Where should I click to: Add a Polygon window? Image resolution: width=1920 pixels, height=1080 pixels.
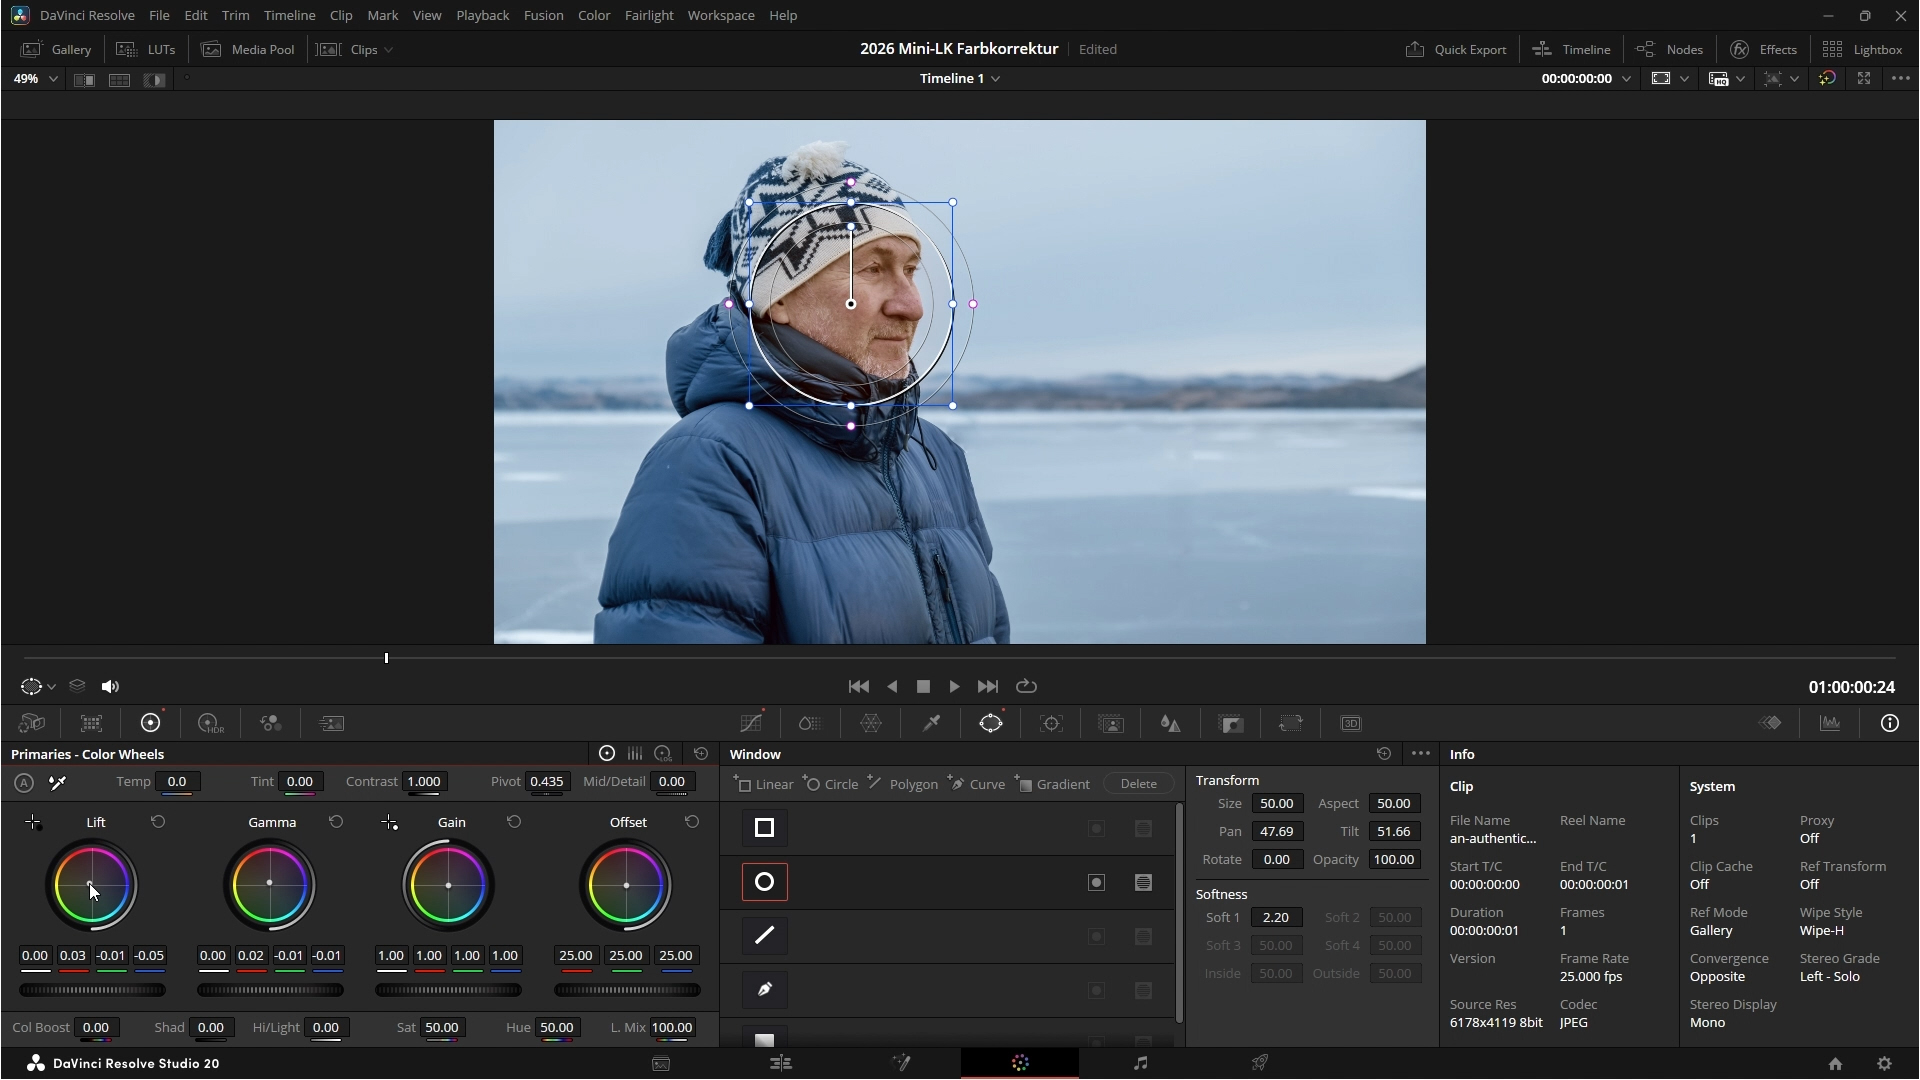(903, 784)
